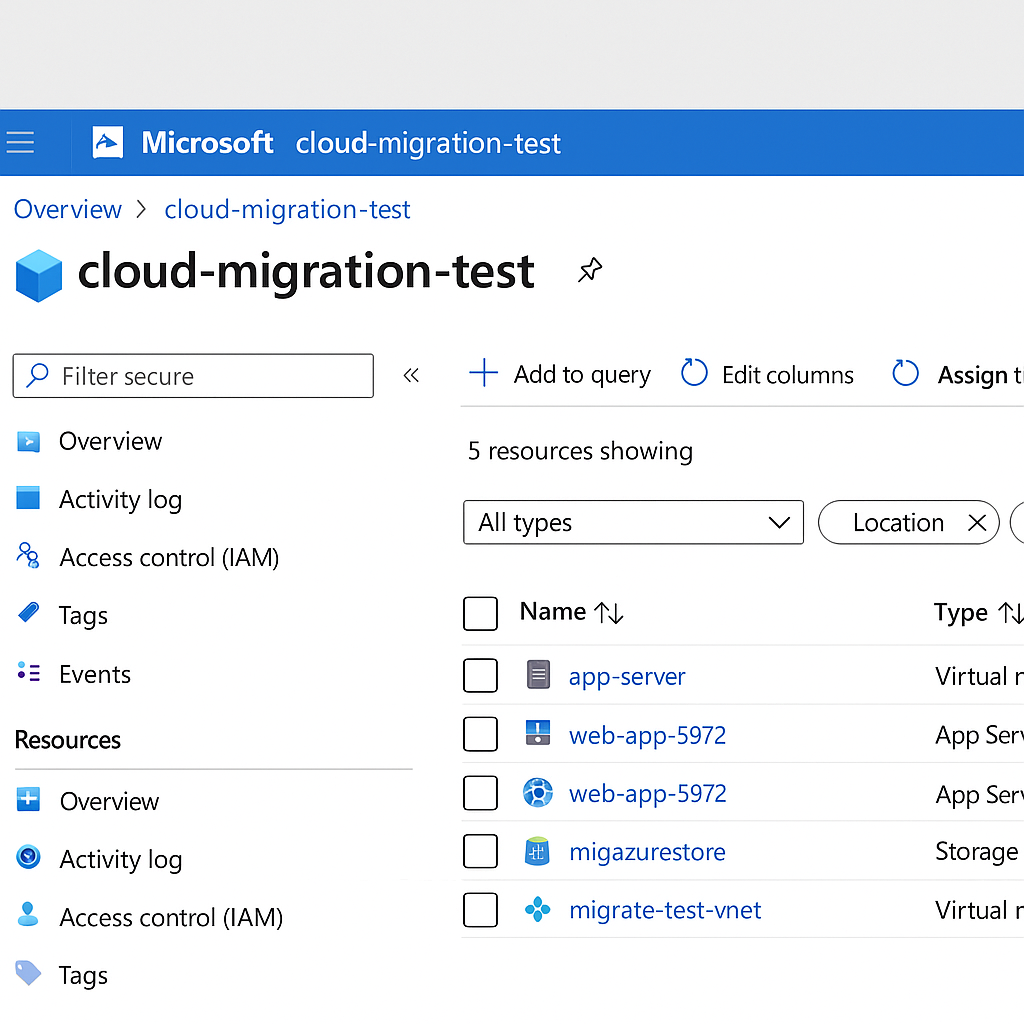
Task: Click the migrate-test-vnet network icon
Action: coord(538,910)
